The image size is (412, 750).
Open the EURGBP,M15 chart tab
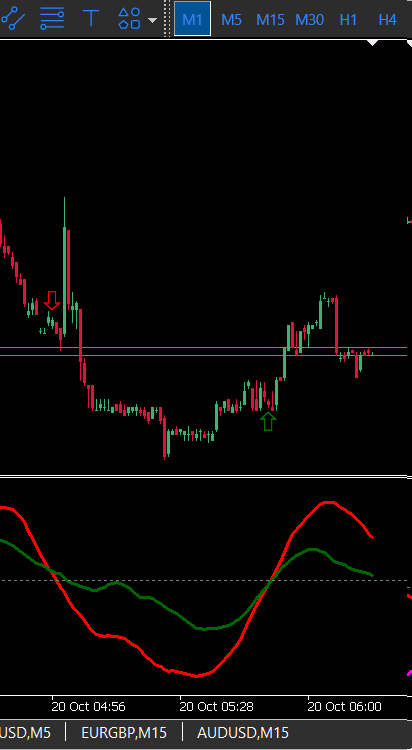point(124,732)
